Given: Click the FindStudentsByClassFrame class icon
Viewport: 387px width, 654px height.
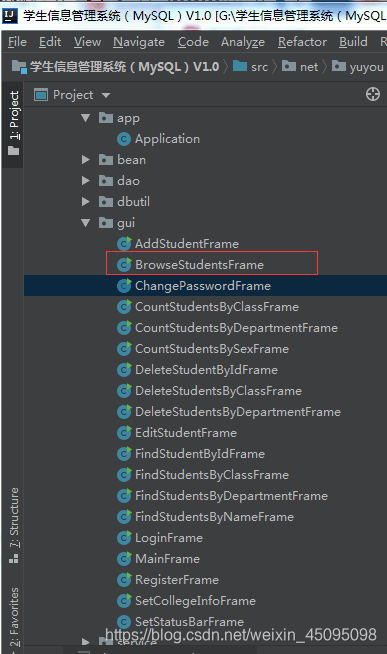Looking at the screenshot, I should click(x=124, y=475).
